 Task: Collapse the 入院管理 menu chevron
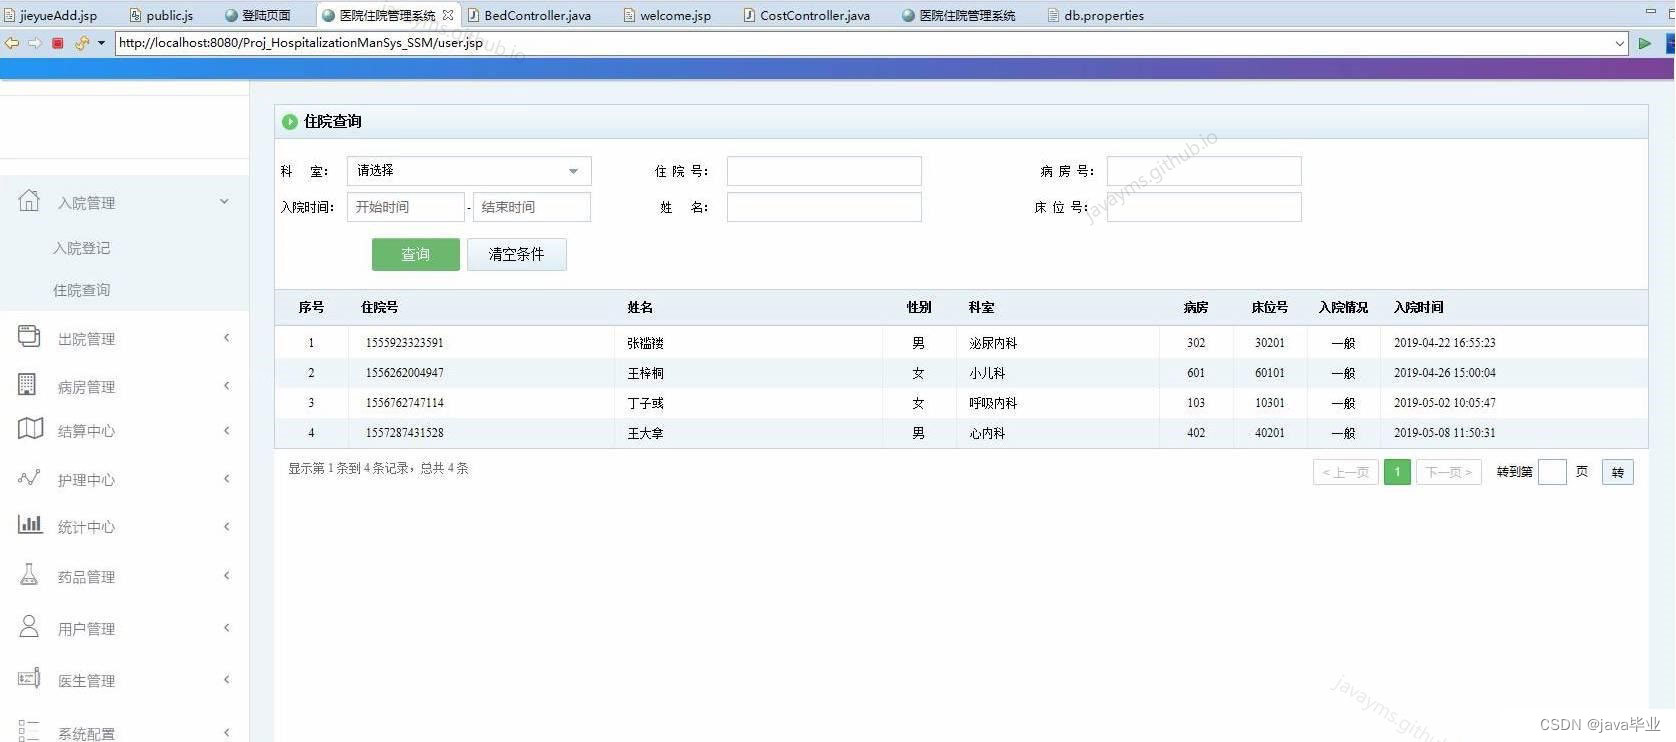(x=225, y=202)
